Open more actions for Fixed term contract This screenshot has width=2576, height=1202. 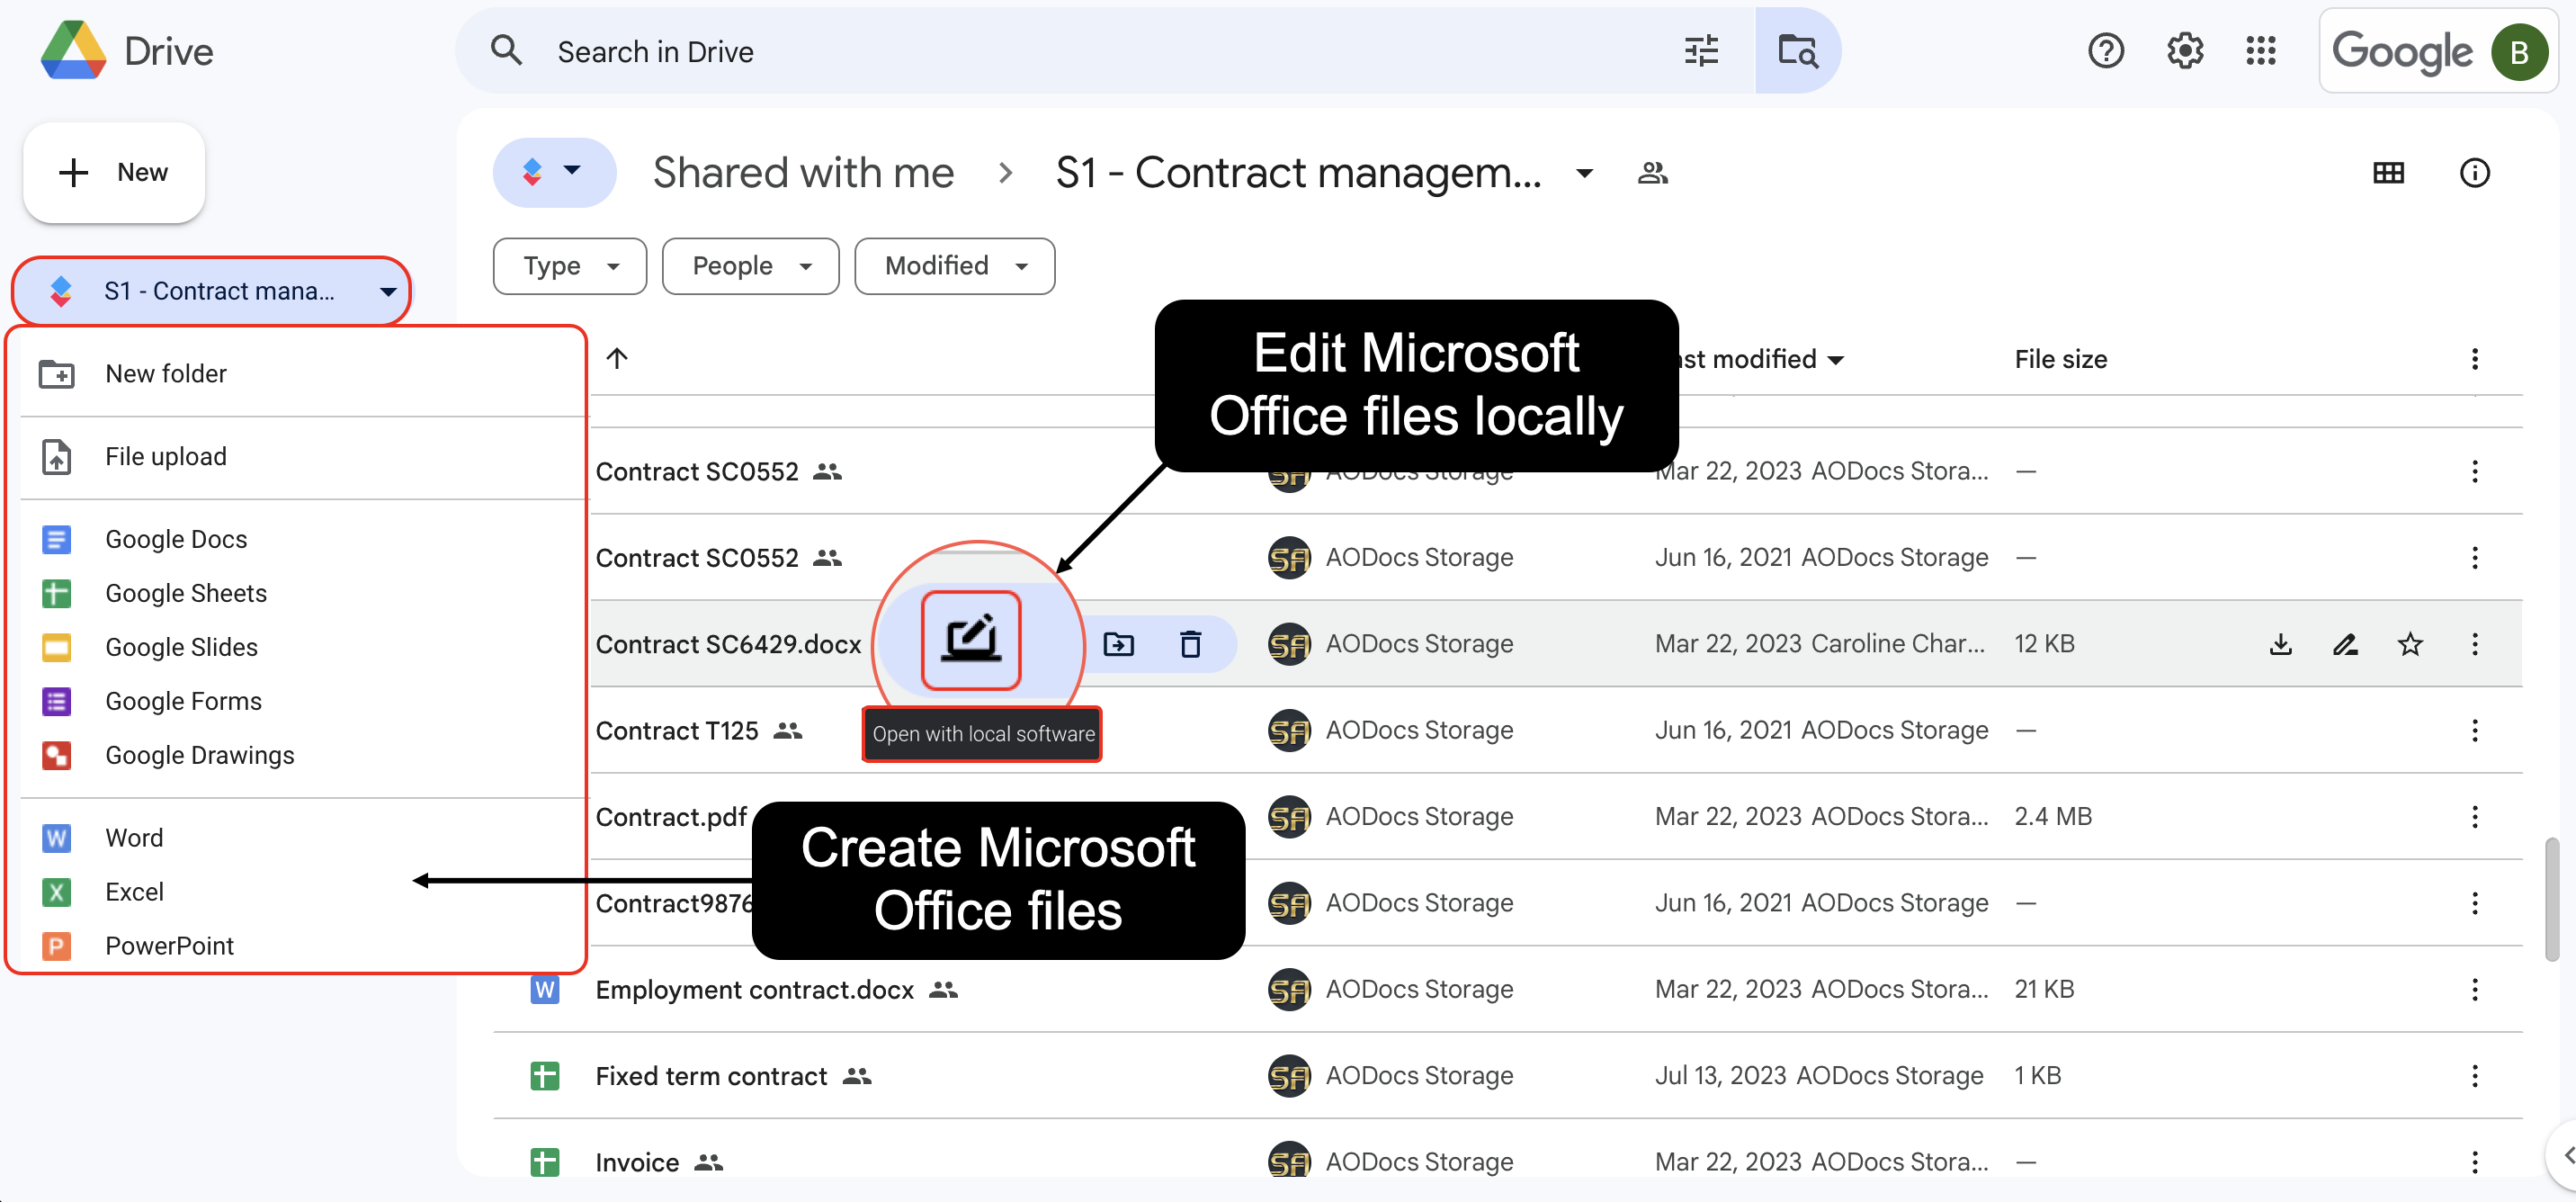point(2475,1076)
